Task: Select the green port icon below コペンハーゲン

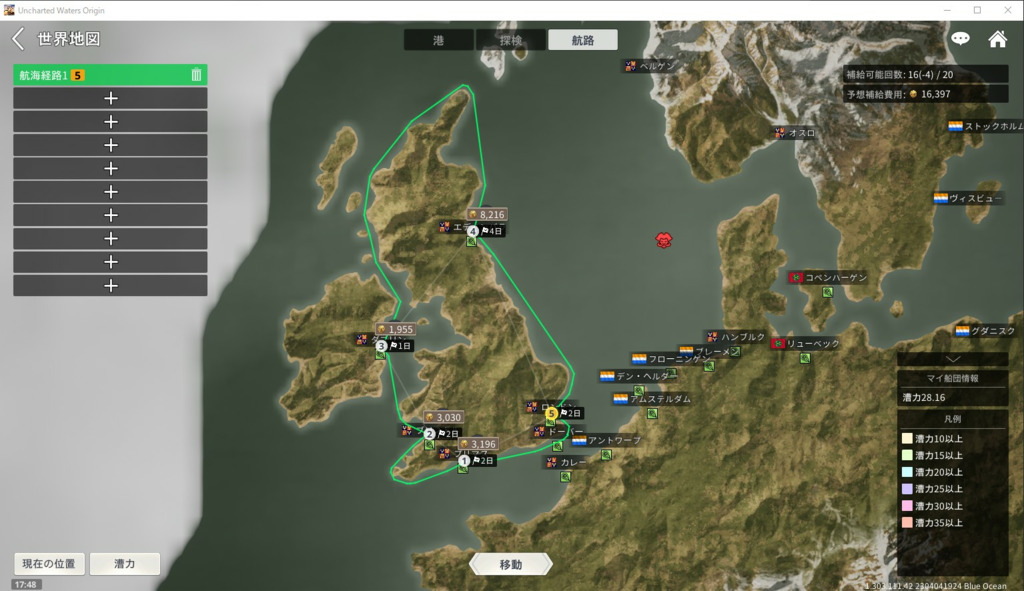Action: coord(827,292)
